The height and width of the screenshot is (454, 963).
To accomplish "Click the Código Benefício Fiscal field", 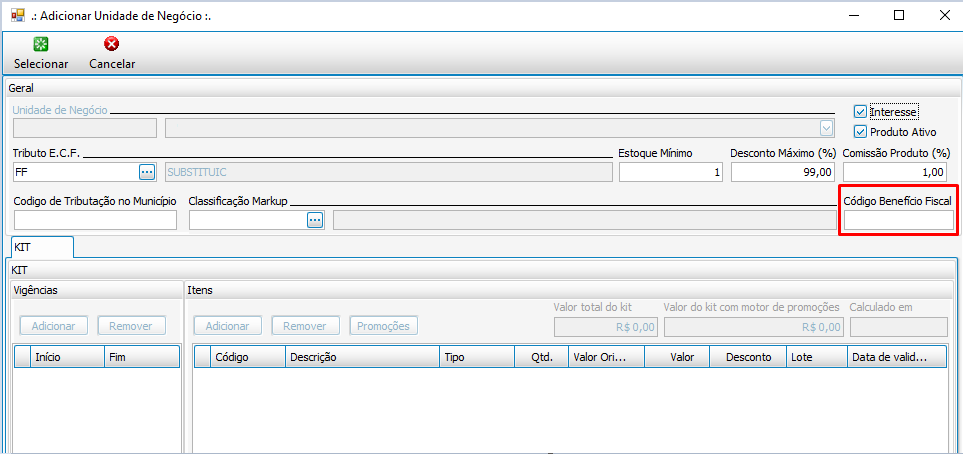I will [899, 220].
